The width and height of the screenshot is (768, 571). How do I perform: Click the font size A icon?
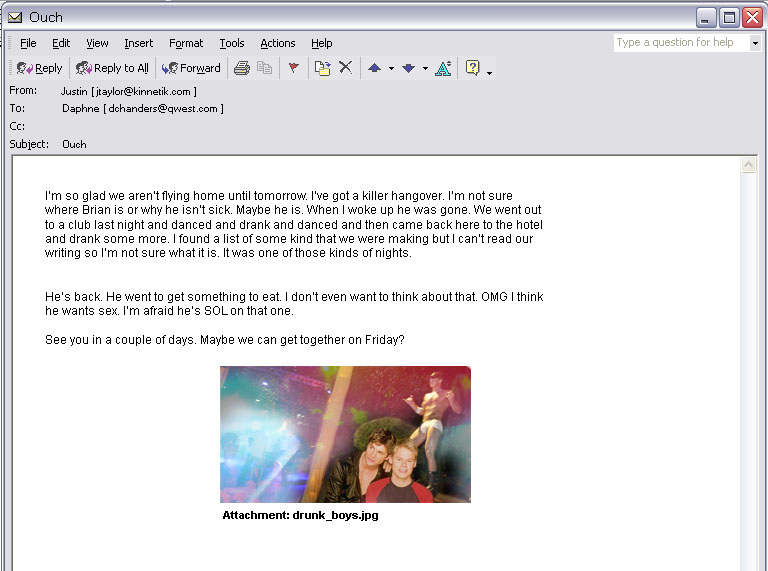coord(443,68)
